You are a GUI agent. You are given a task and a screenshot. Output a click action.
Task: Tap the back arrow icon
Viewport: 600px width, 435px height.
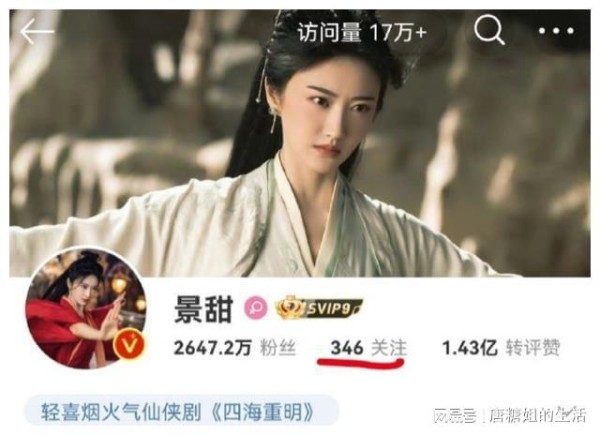click(37, 31)
